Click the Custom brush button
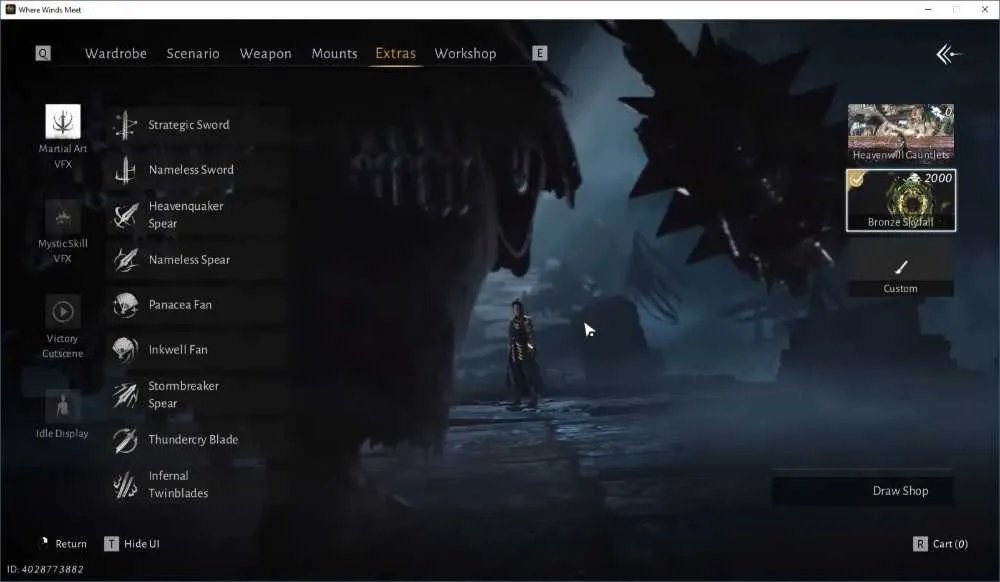 pyautogui.click(x=901, y=268)
